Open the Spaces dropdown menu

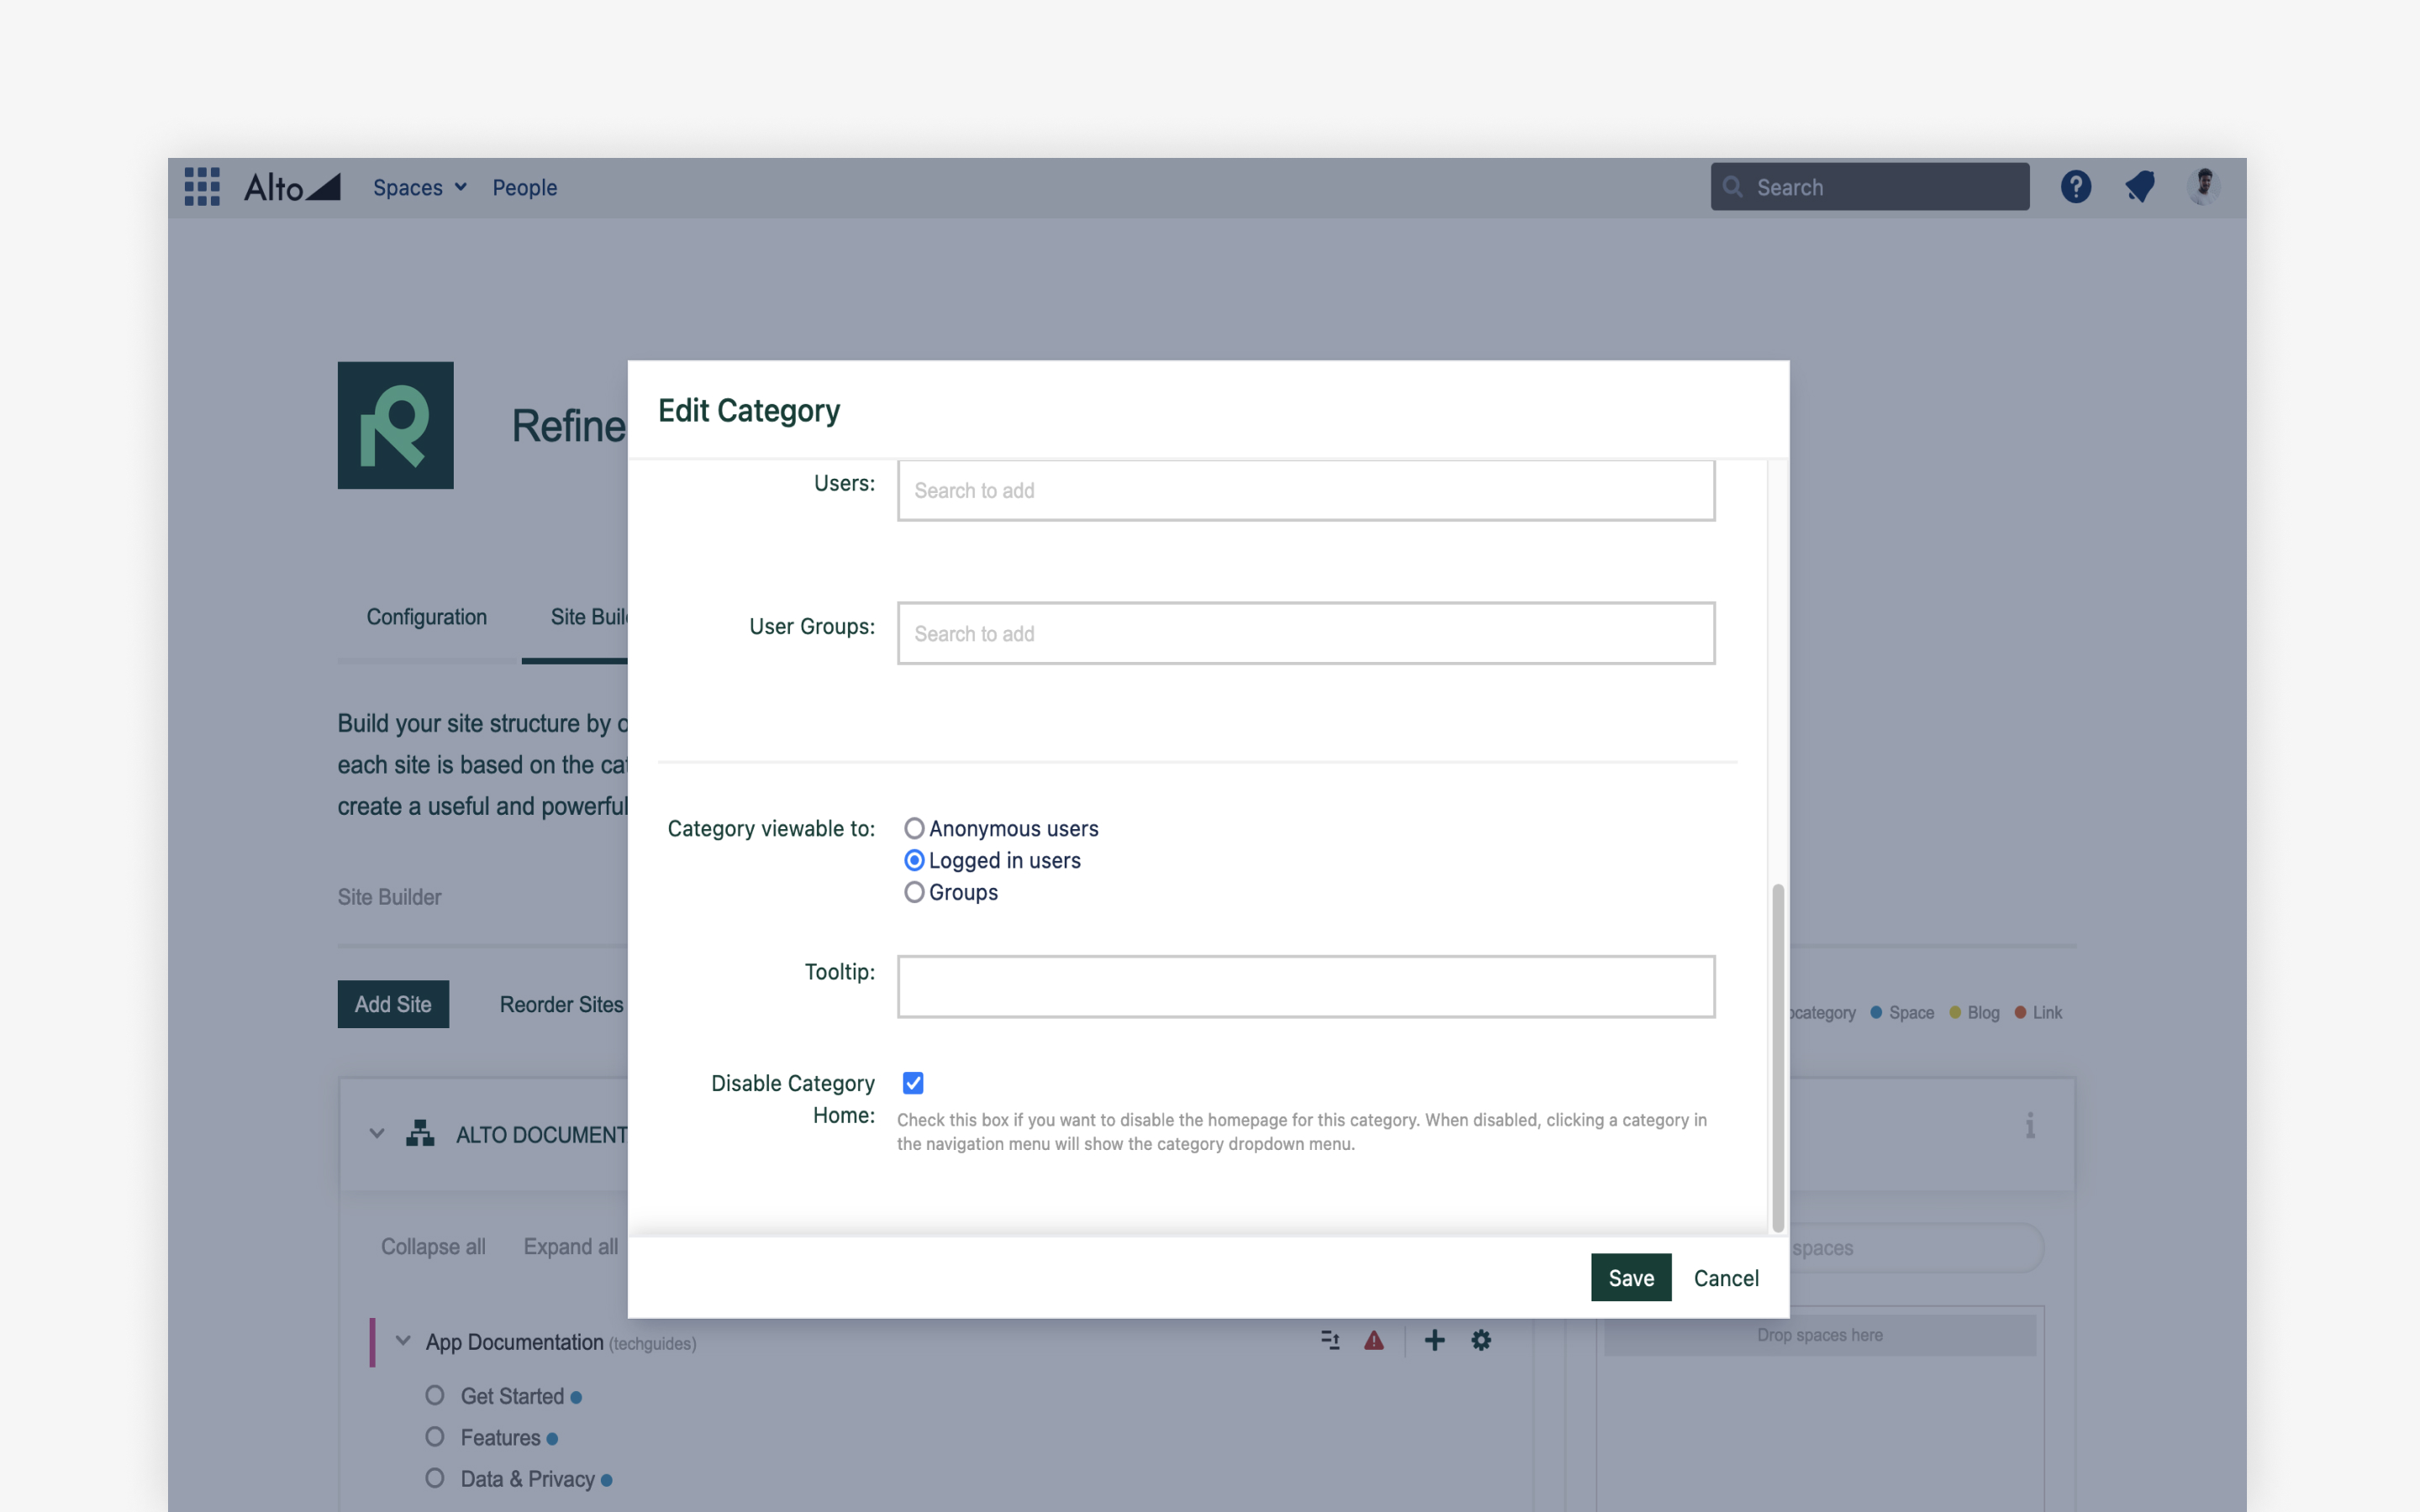pyautogui.click(x=418, y=187)
